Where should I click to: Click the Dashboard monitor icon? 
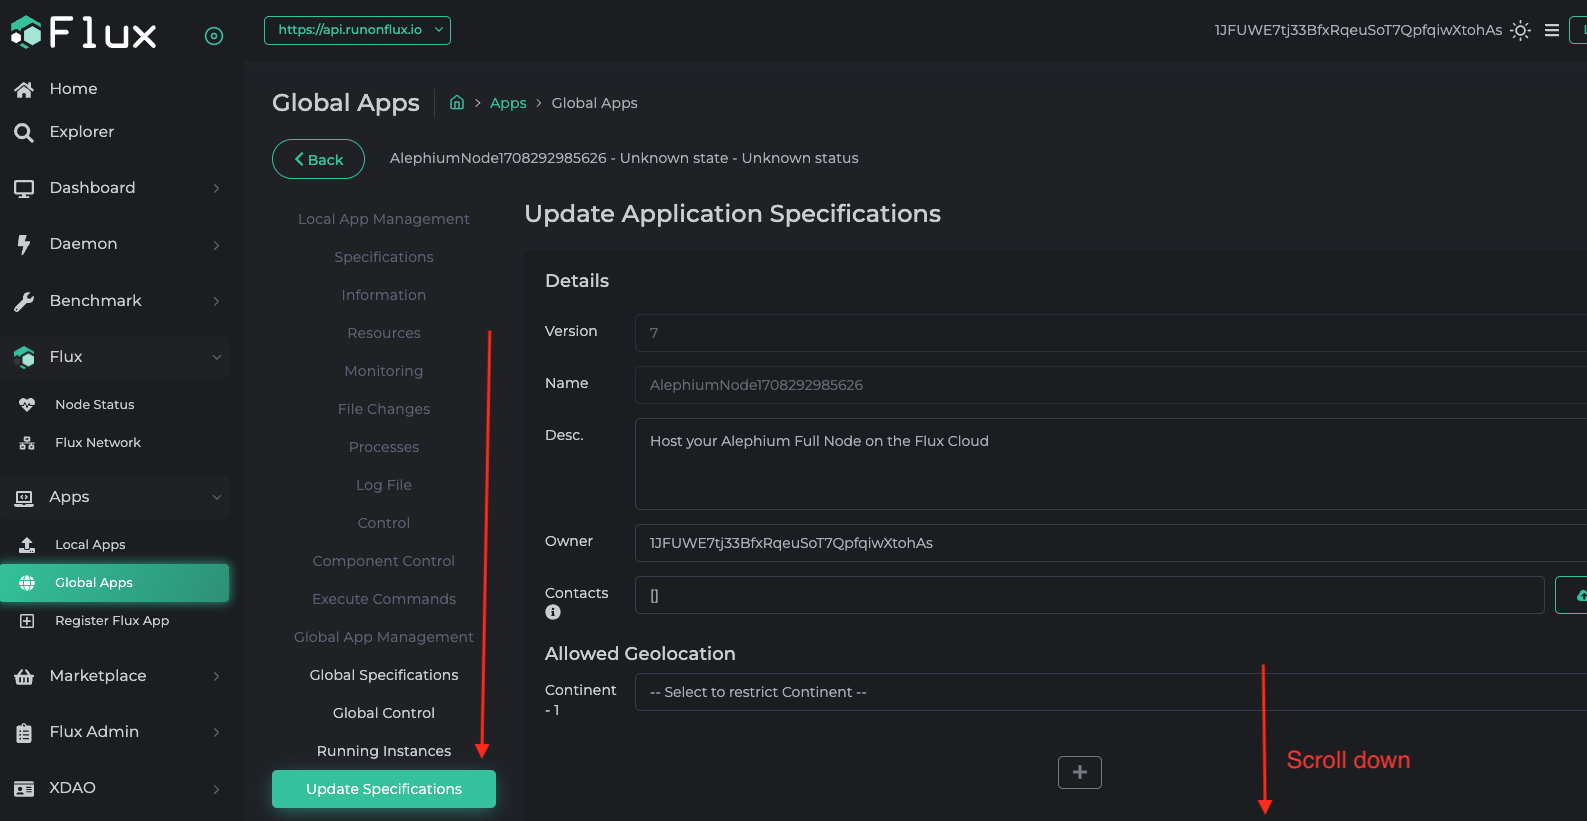tap(24, 188)
